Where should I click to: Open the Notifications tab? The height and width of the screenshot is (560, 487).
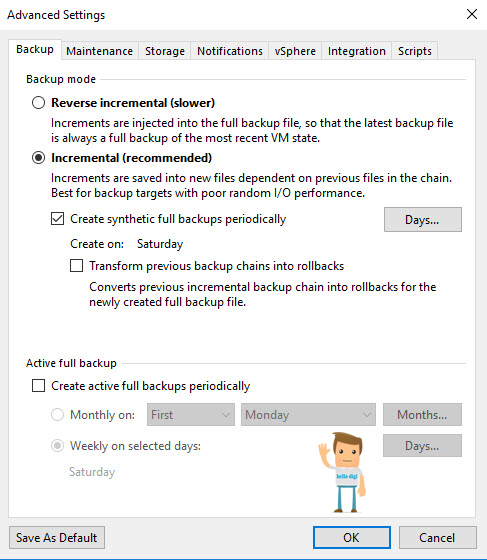tap(230, 51)
